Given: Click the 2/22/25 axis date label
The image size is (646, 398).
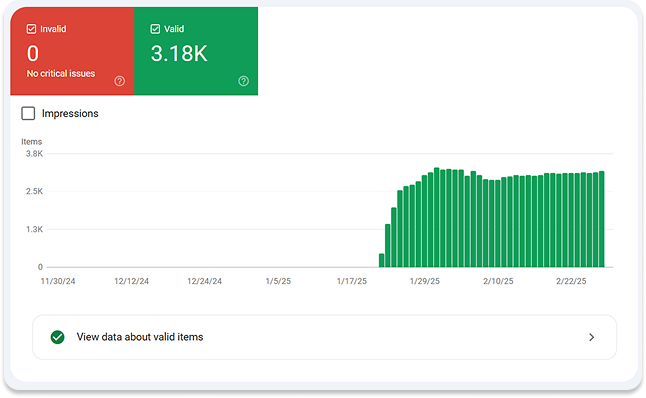Looking at the screenshot, I should point(571,281).
